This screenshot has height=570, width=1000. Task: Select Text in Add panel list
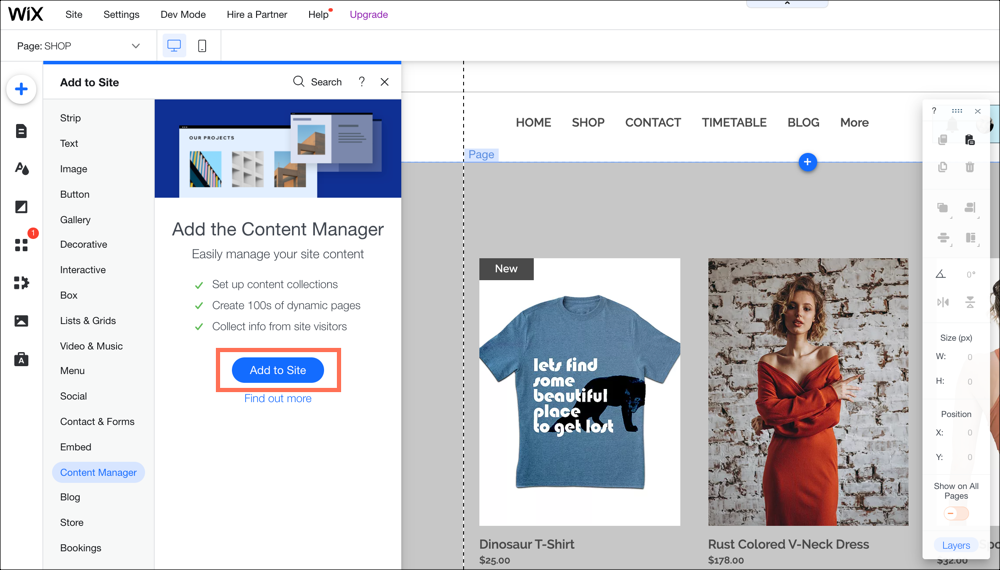point(69,143)
